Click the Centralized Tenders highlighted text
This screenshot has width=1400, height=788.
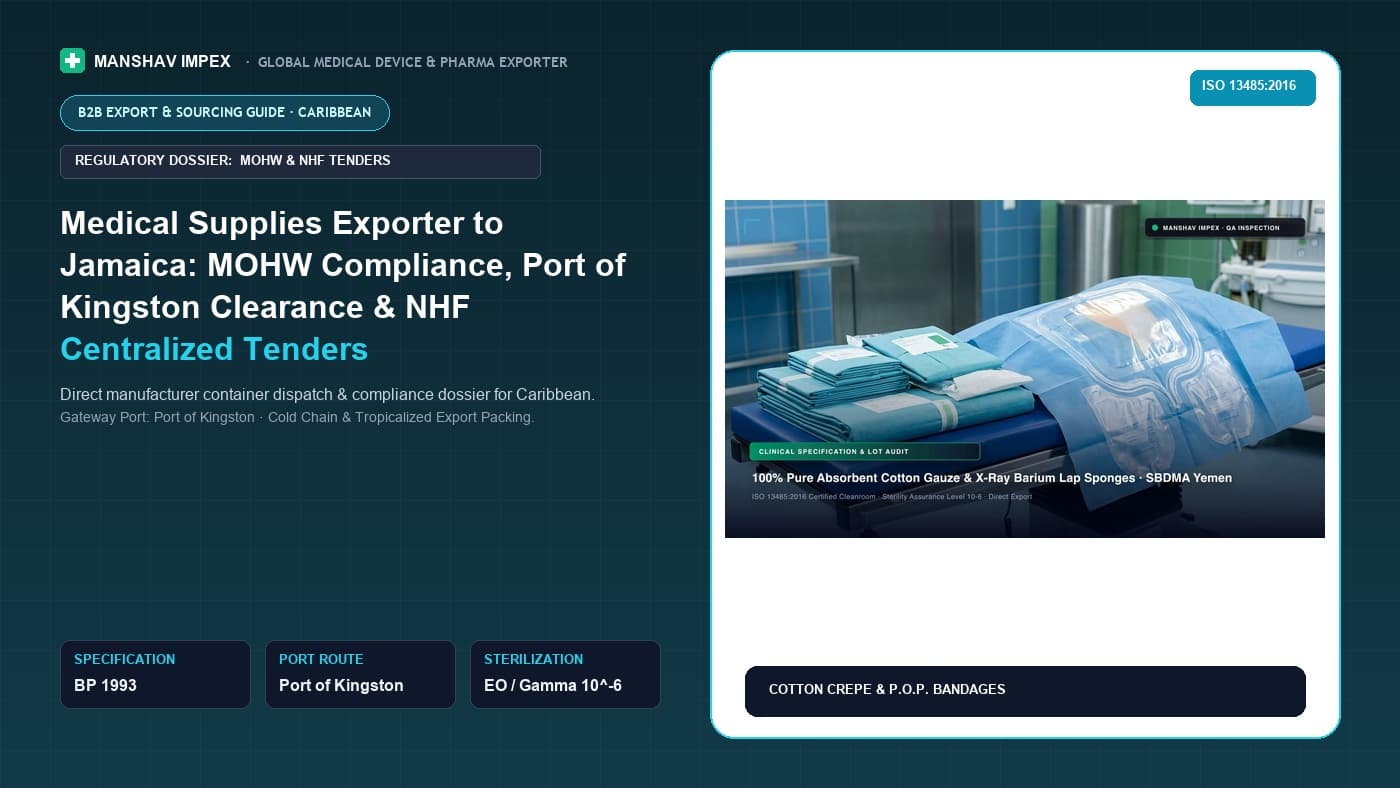(214, 349)
